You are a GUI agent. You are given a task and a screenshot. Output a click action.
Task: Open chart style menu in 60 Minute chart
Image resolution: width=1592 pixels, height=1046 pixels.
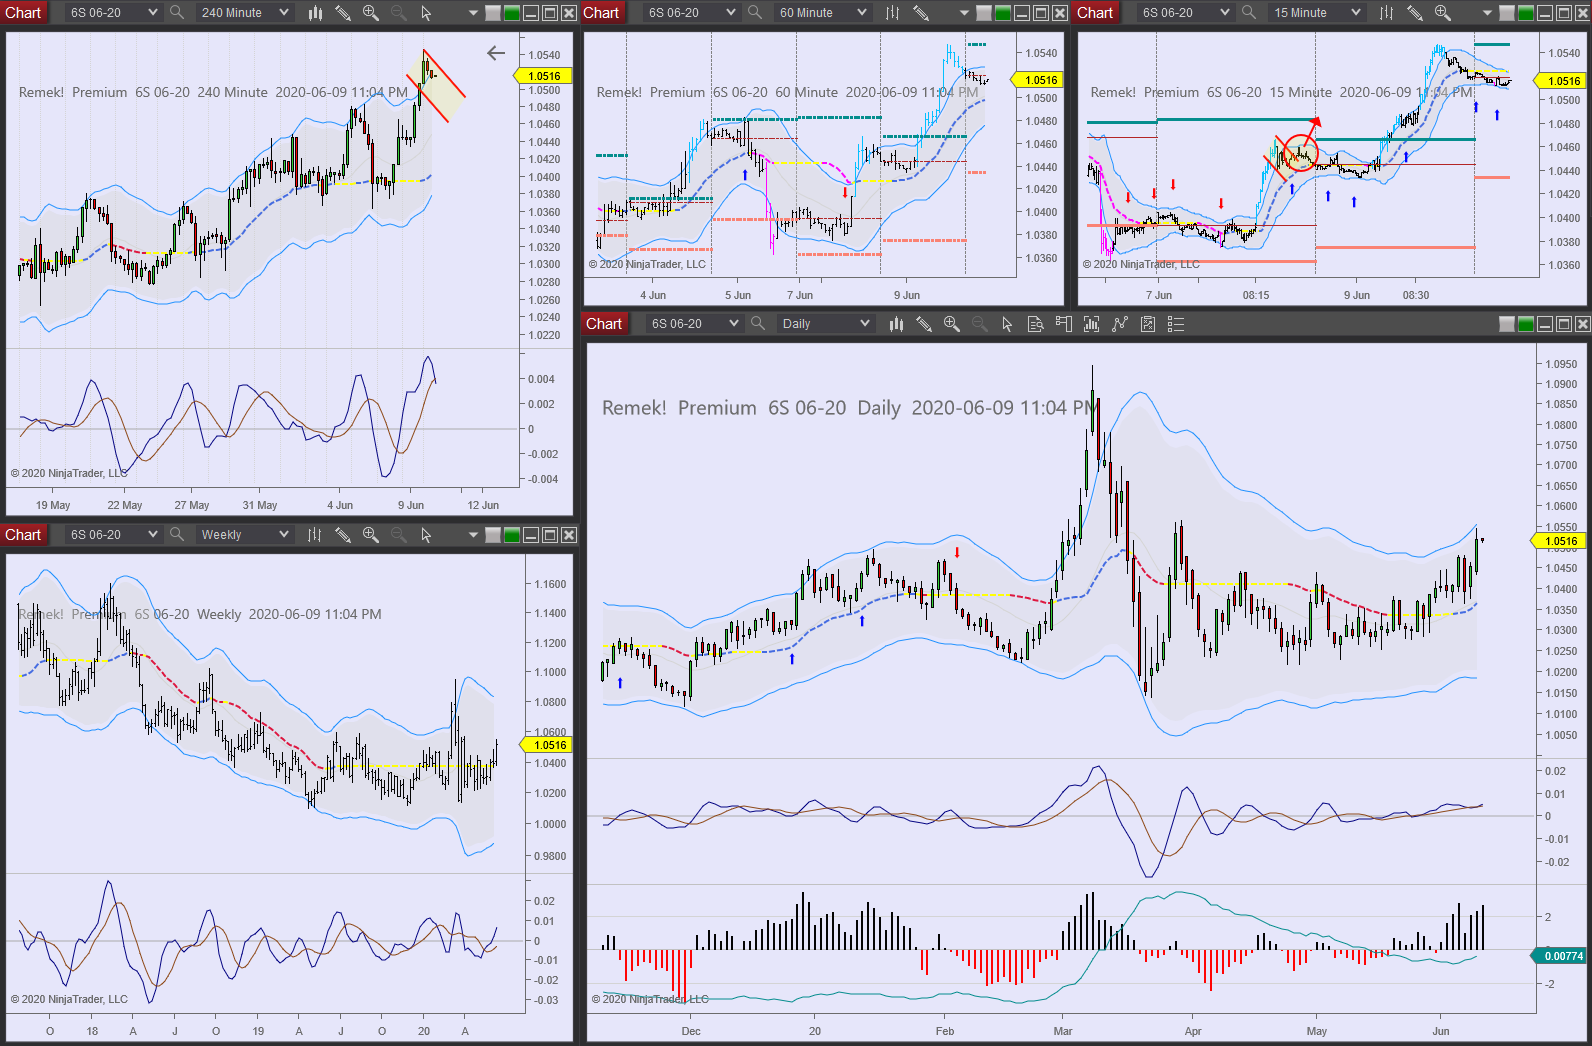pos(893,13)
